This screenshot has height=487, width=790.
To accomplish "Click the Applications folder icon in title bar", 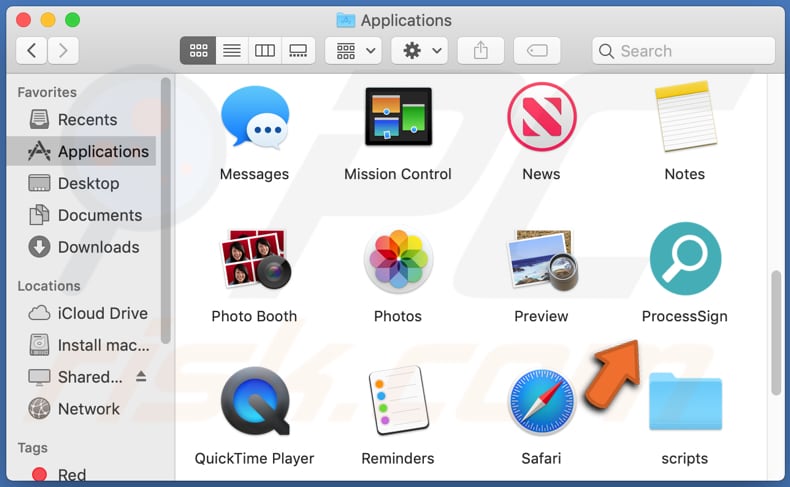I will click(346, 20).
